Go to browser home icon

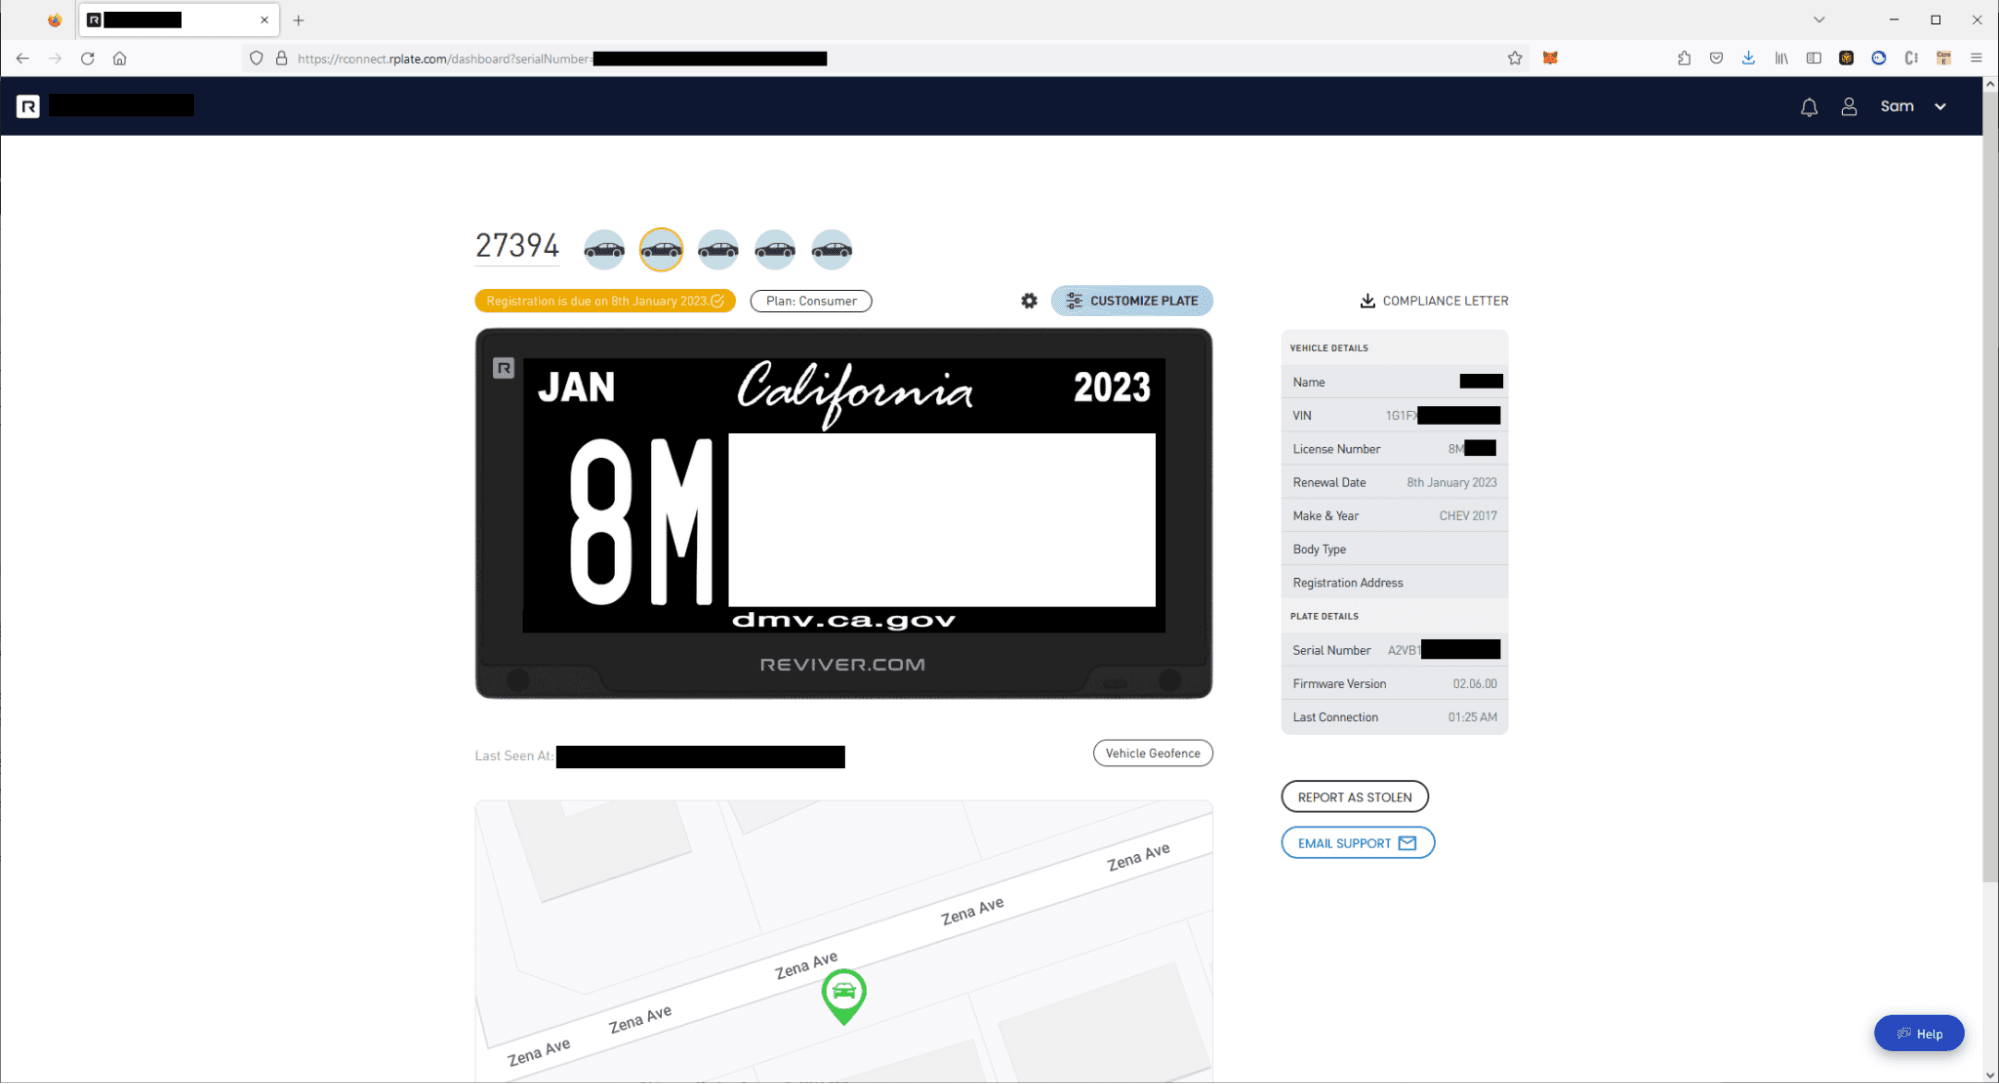(x=120, y=58)
